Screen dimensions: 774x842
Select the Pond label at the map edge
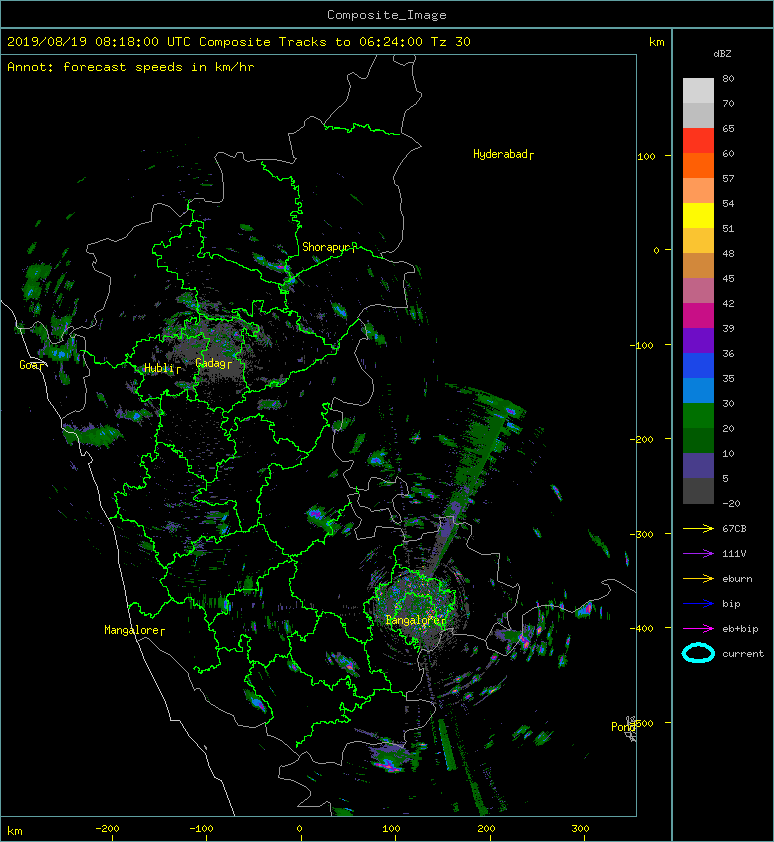click(623, 727)
